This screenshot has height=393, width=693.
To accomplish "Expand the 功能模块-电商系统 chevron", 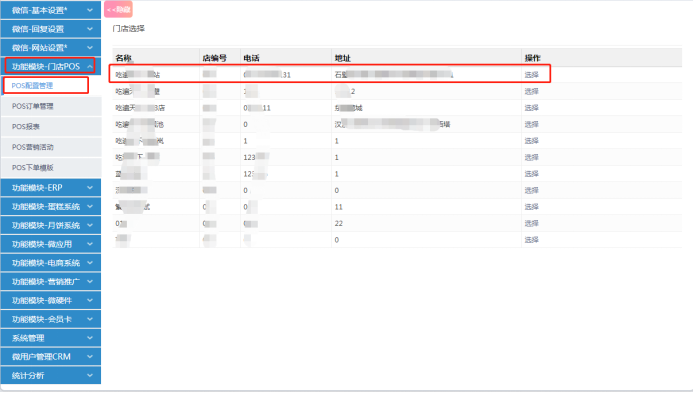I will 90,263.
